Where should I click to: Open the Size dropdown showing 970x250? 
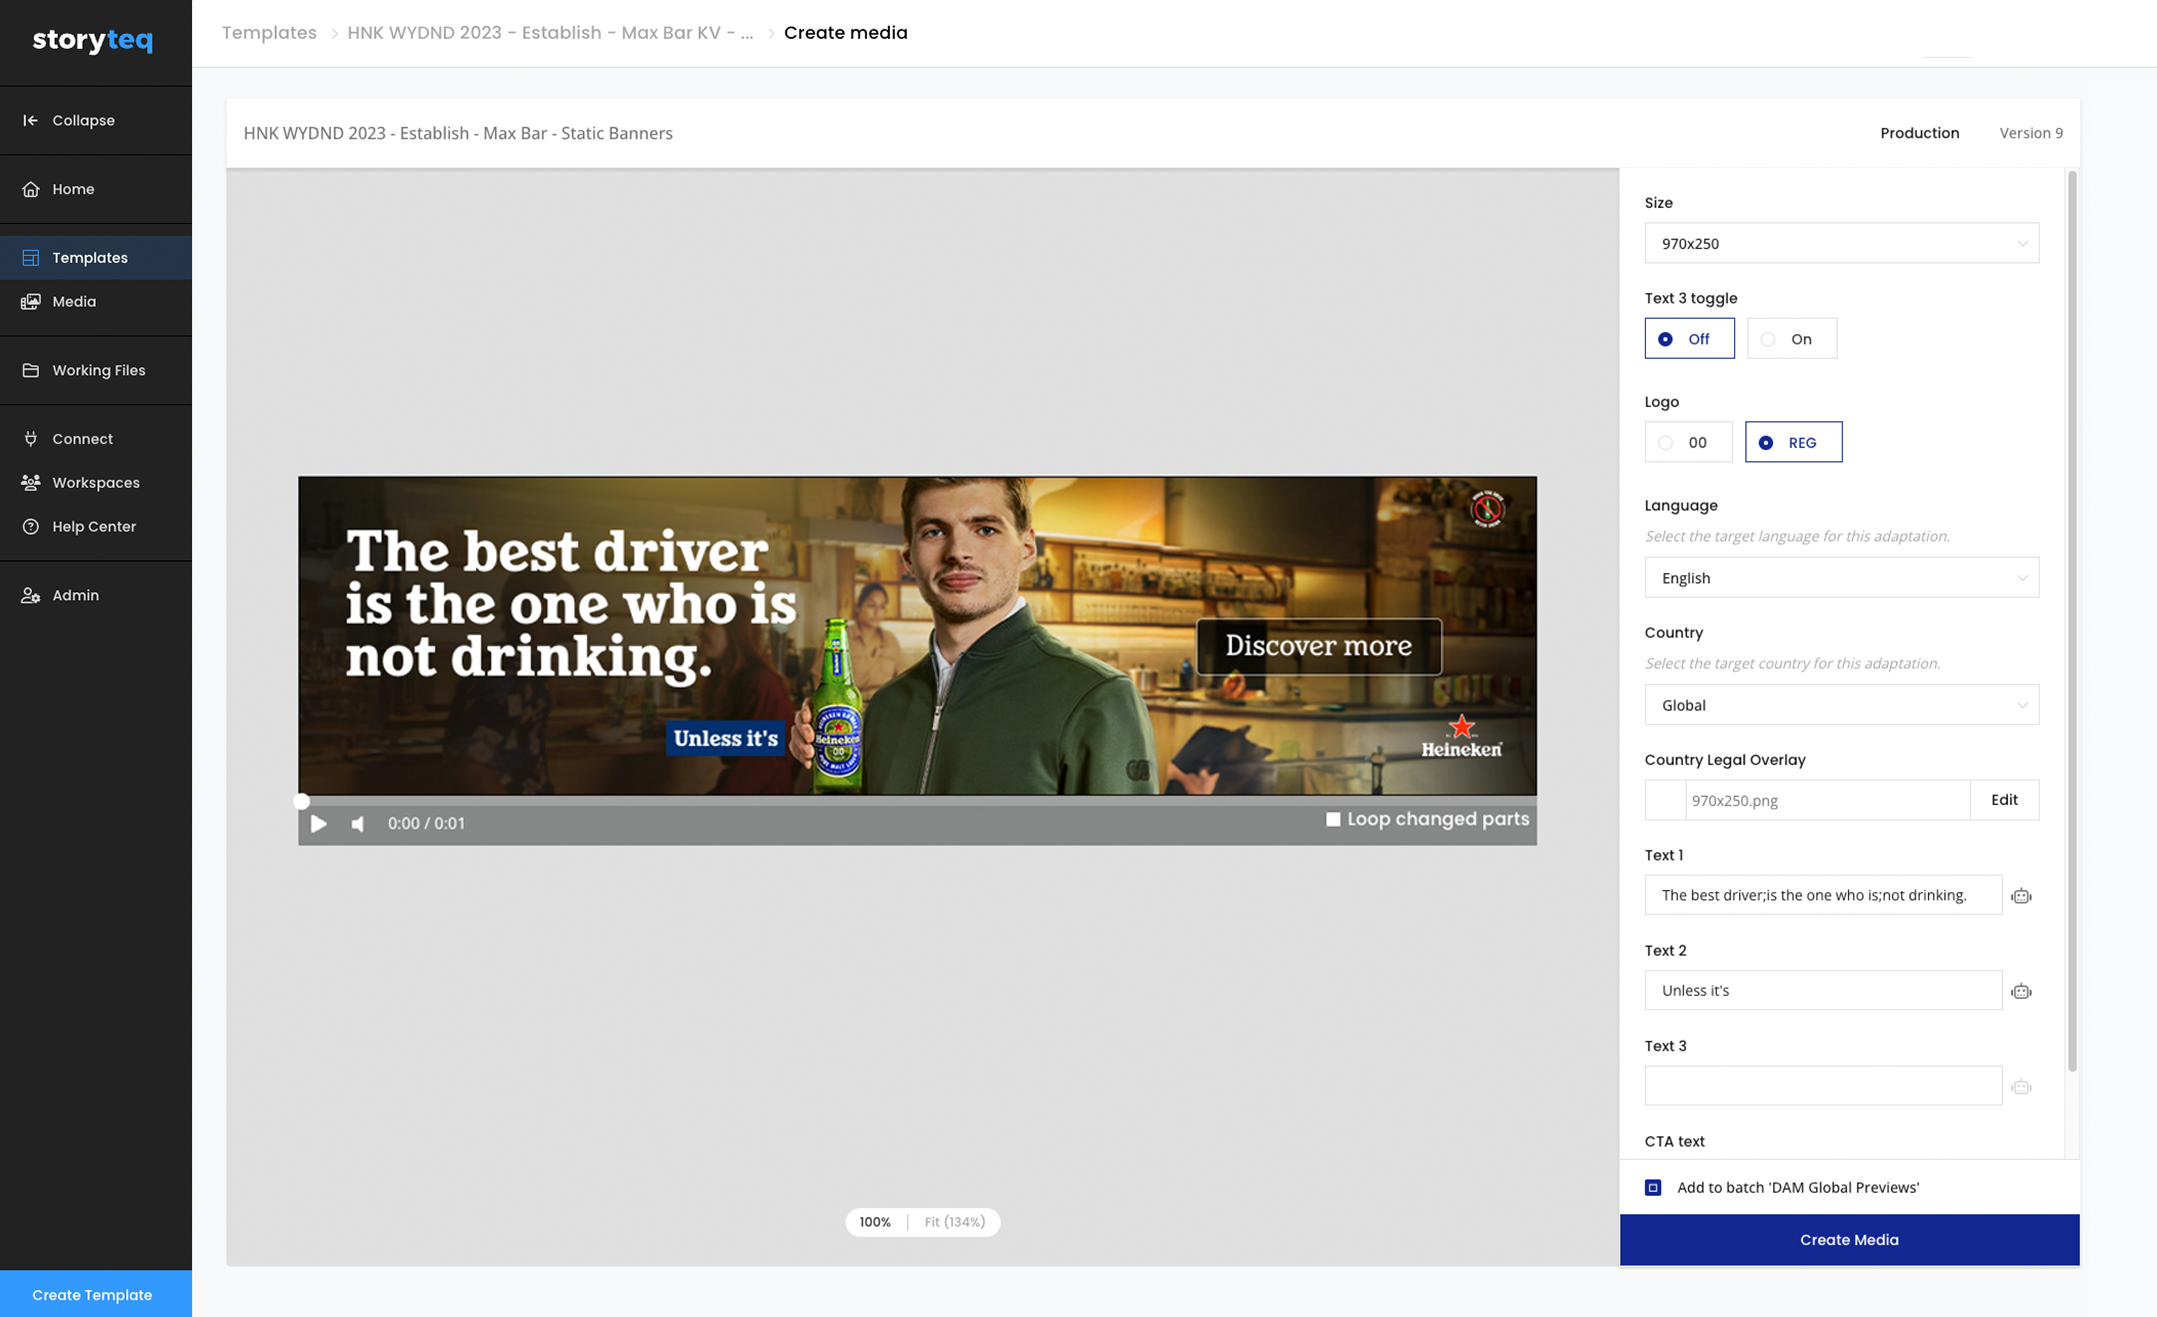coord(1841,243)
